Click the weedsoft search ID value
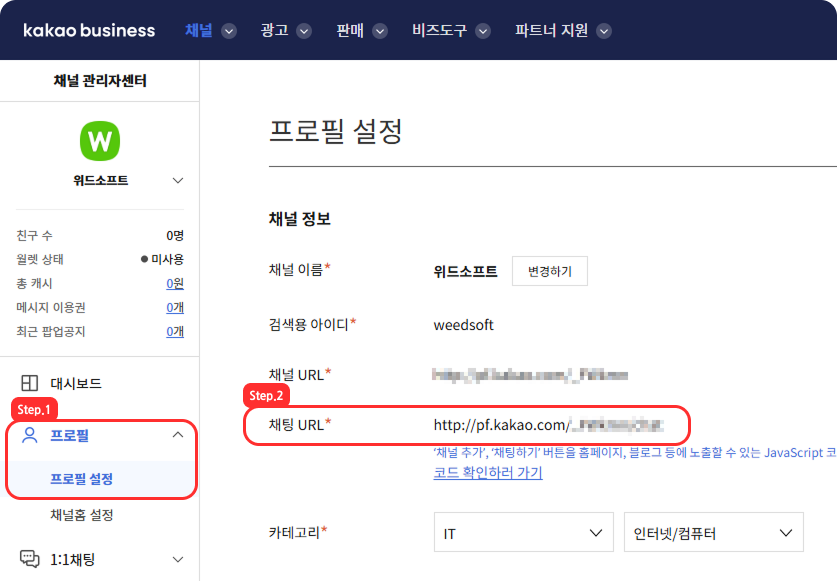This screenshot has height=581, width=837. pyautogui.click(x=463, y=325)
